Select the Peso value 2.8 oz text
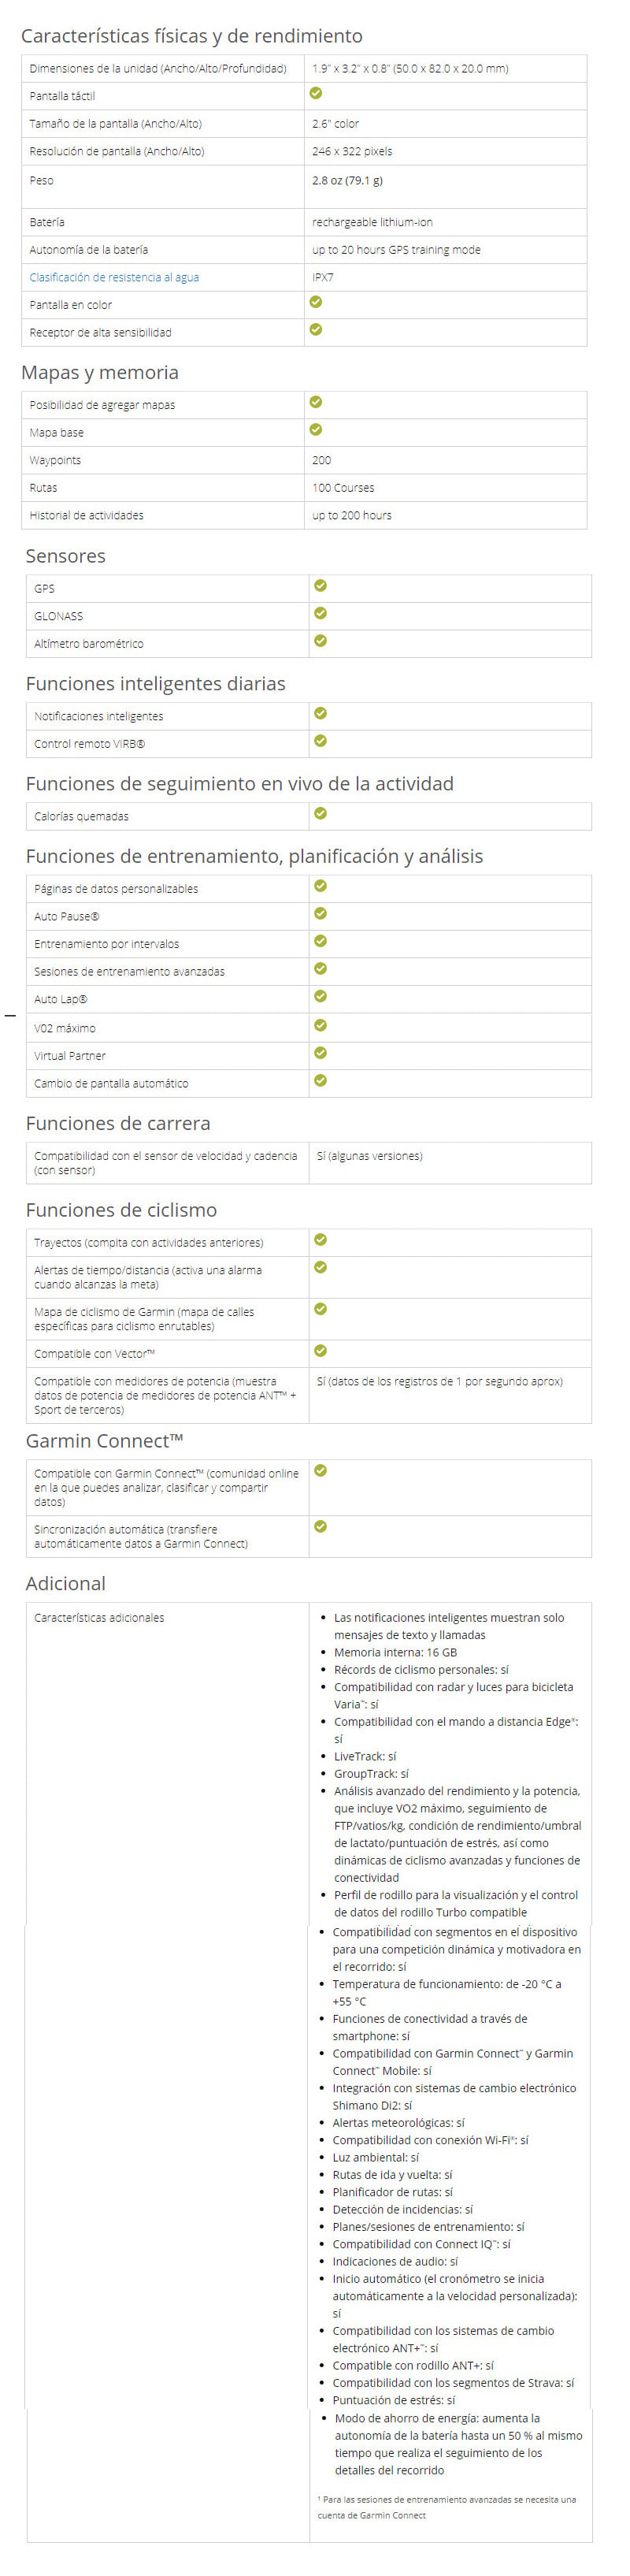Image resolution: width=630 pixels, height=2576 pixels. [347, 181]
